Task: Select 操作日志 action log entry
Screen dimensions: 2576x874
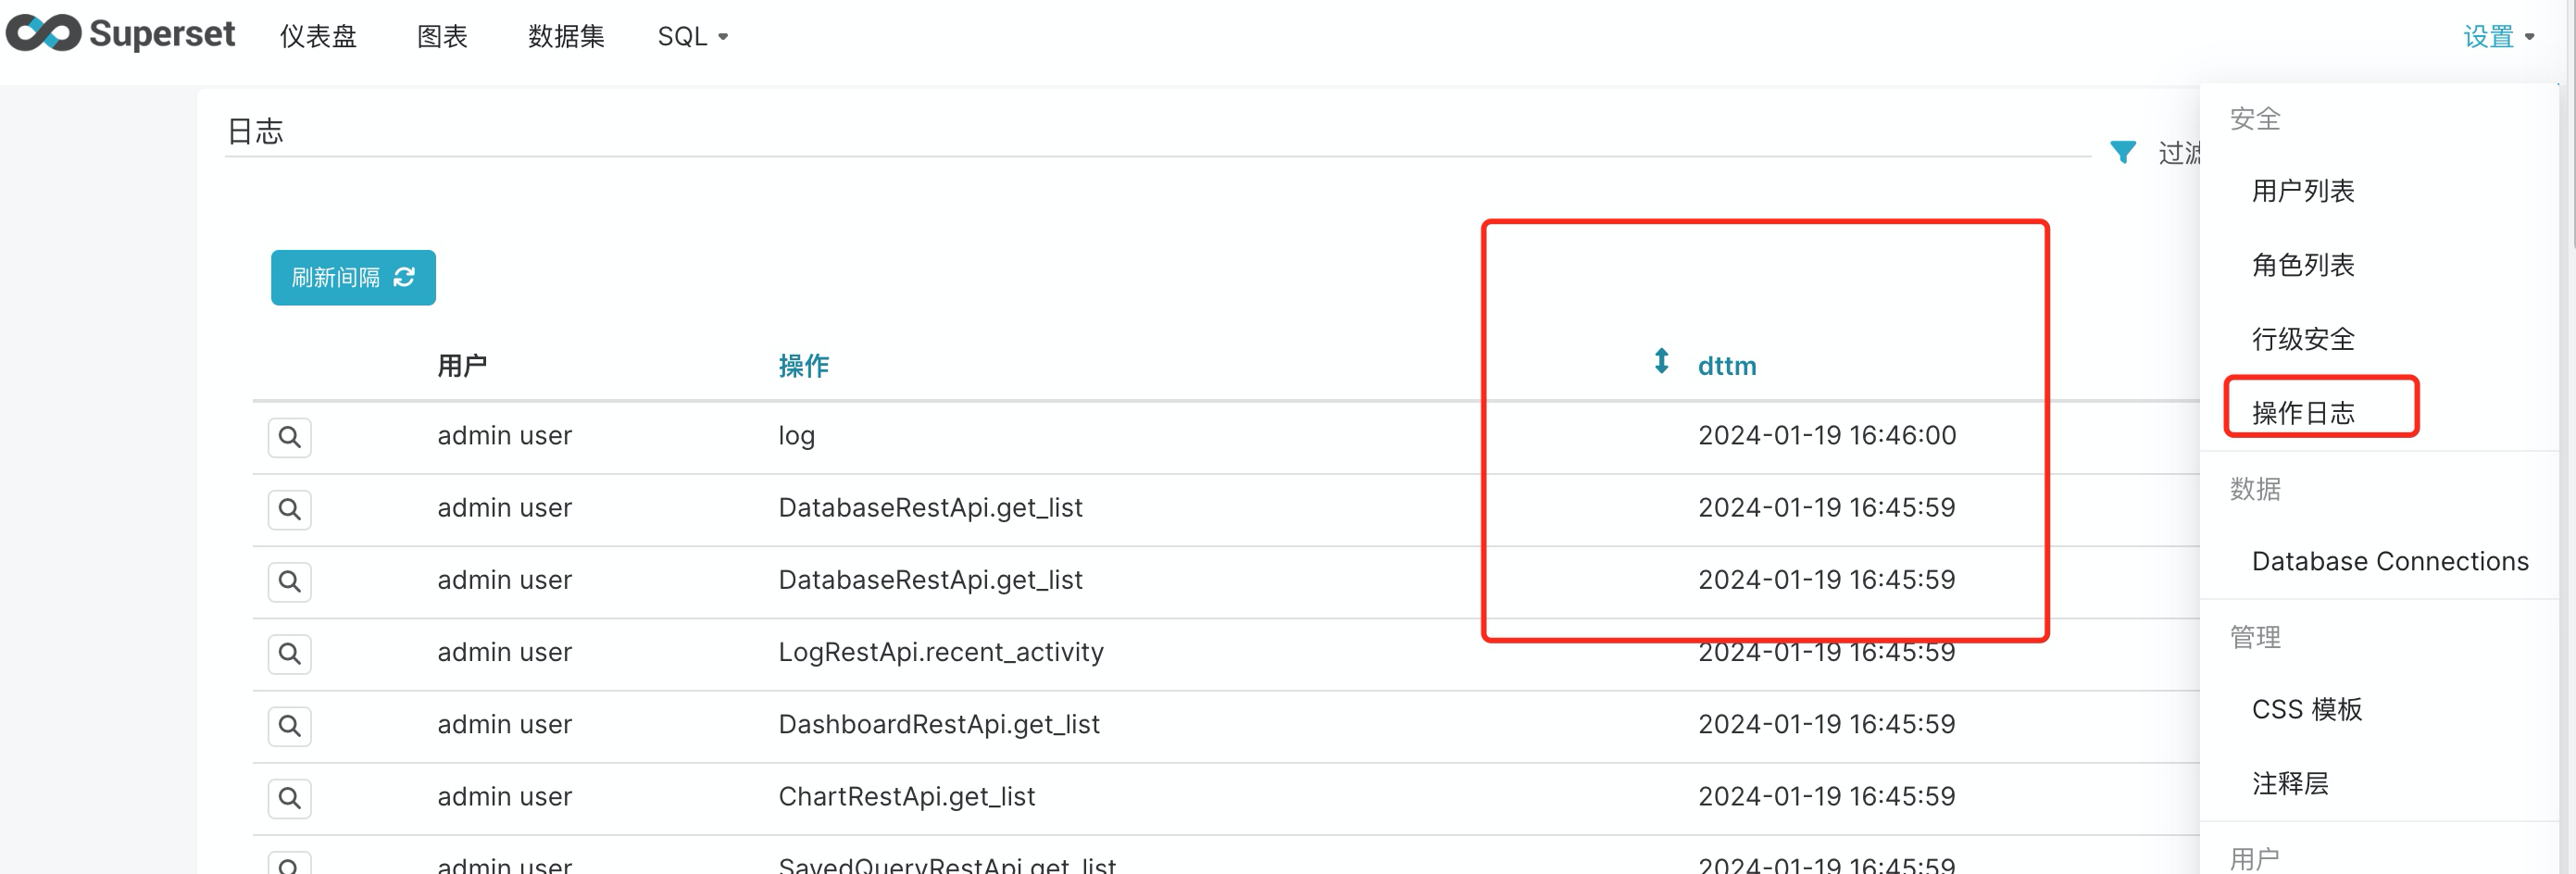Action: pyautogui.click(x=2302, y=412)
